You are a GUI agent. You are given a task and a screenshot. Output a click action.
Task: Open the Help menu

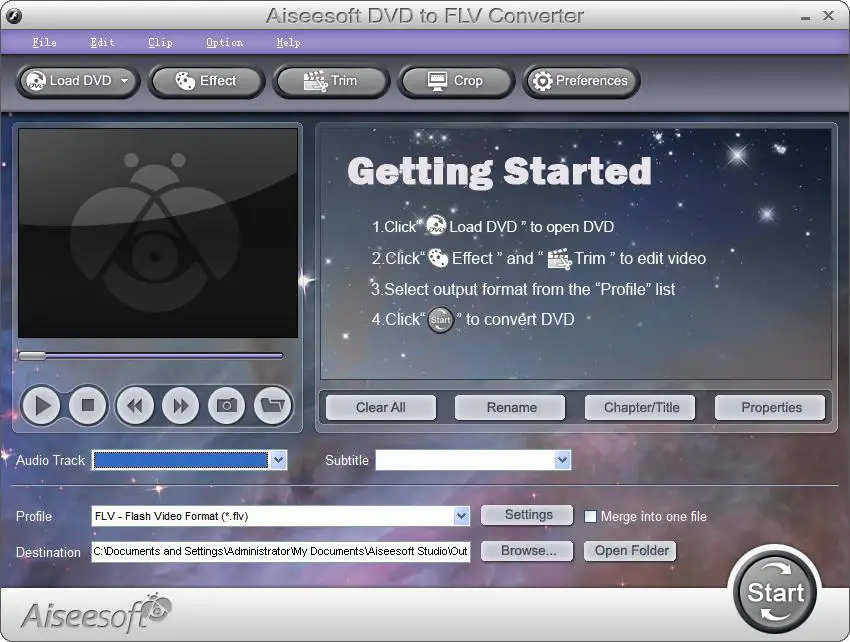[x=288, y=42]
